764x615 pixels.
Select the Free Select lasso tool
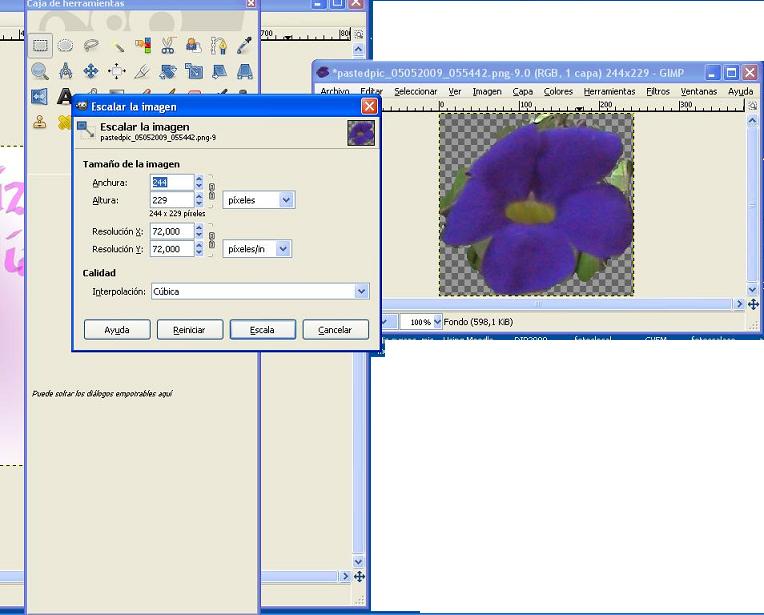click(x=91, y=46)
